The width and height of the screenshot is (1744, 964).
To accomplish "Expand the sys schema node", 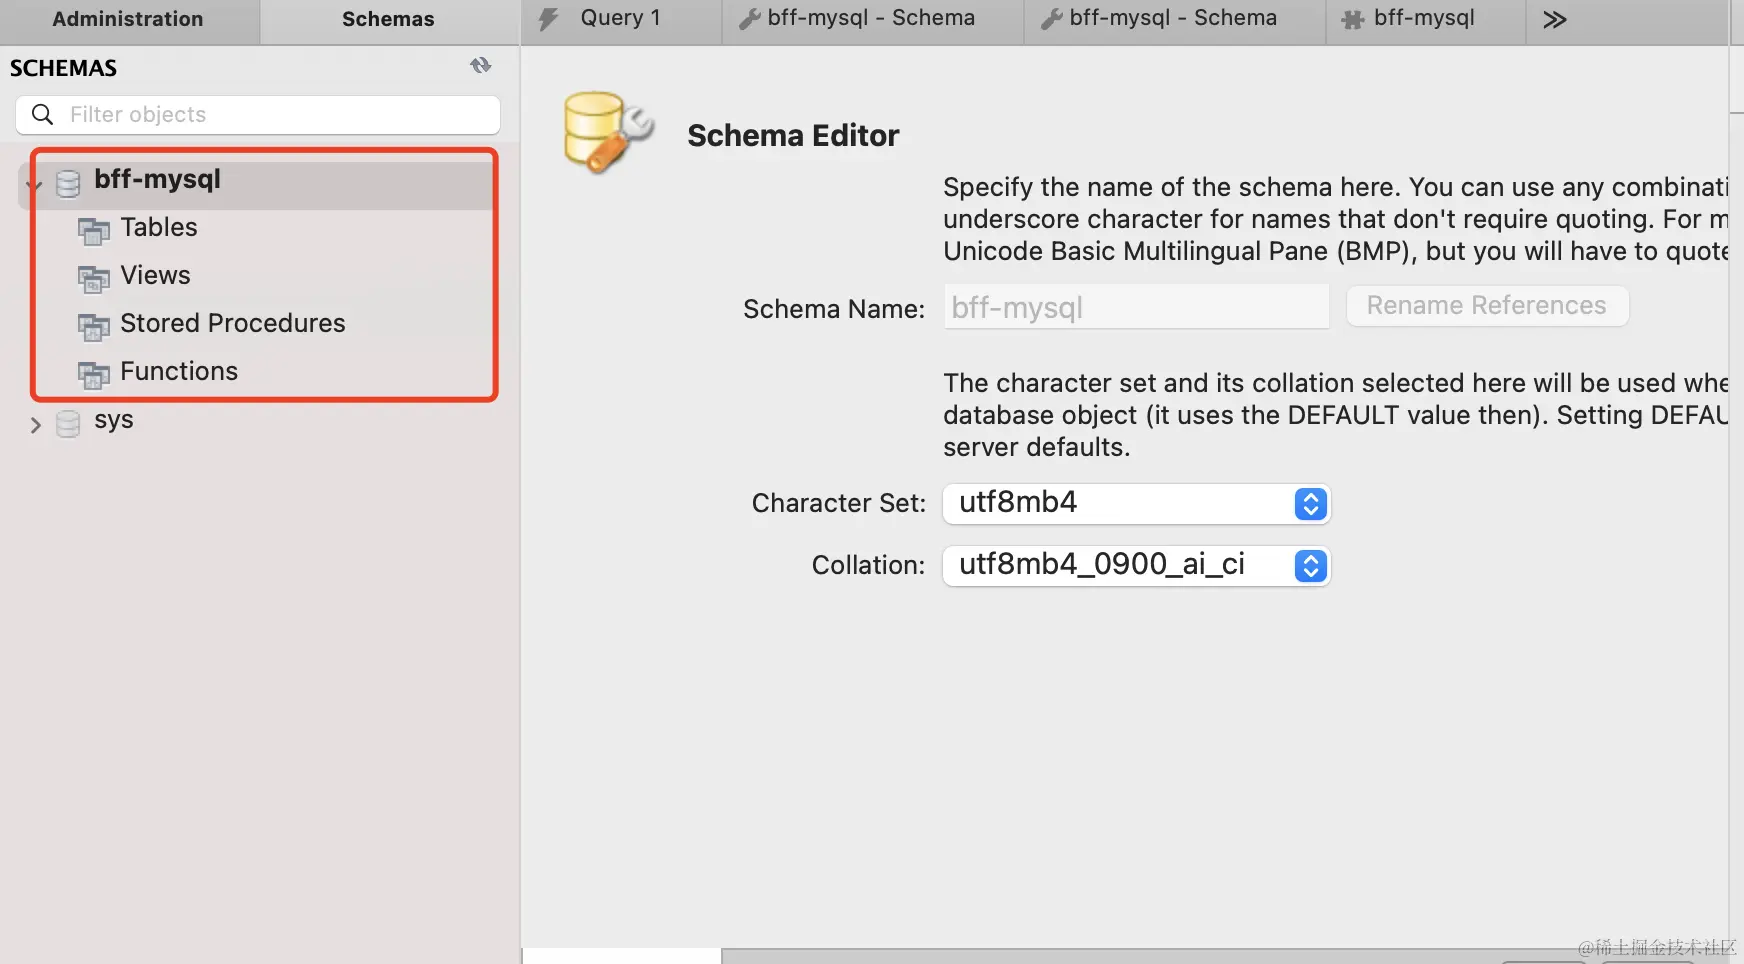I will pyautogui.click(x=35, y=424).
